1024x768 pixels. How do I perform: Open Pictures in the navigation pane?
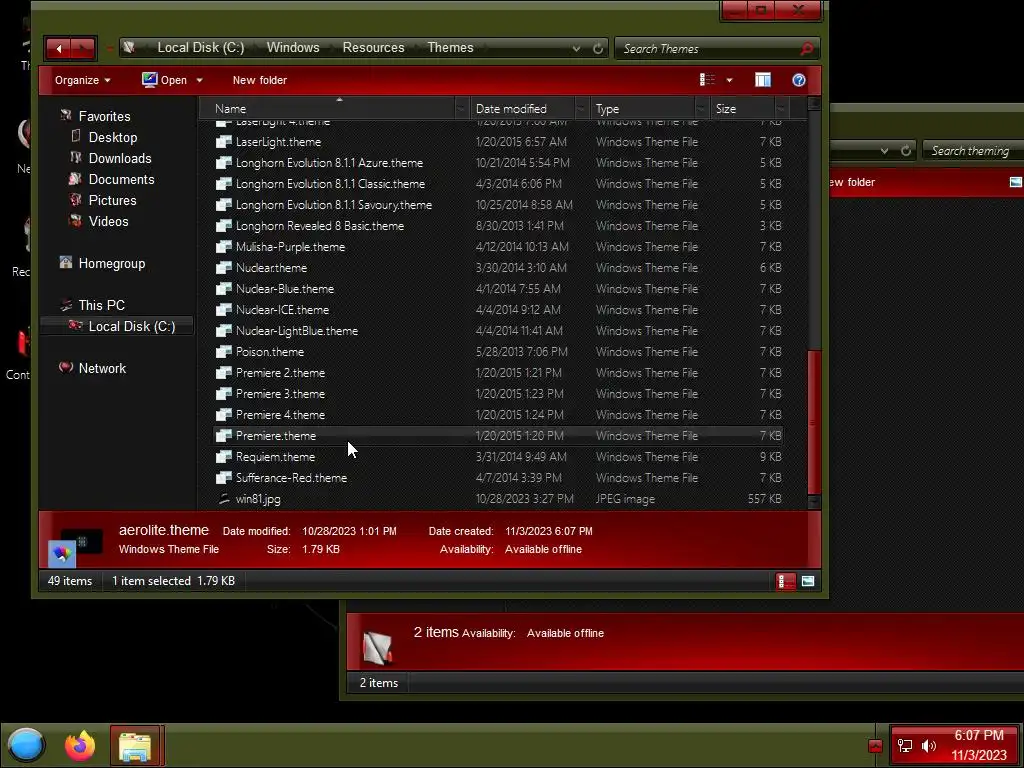click(112, 200)
